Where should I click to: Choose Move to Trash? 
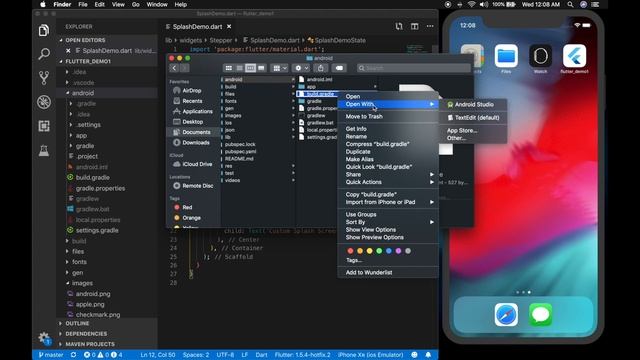[364, 116]
